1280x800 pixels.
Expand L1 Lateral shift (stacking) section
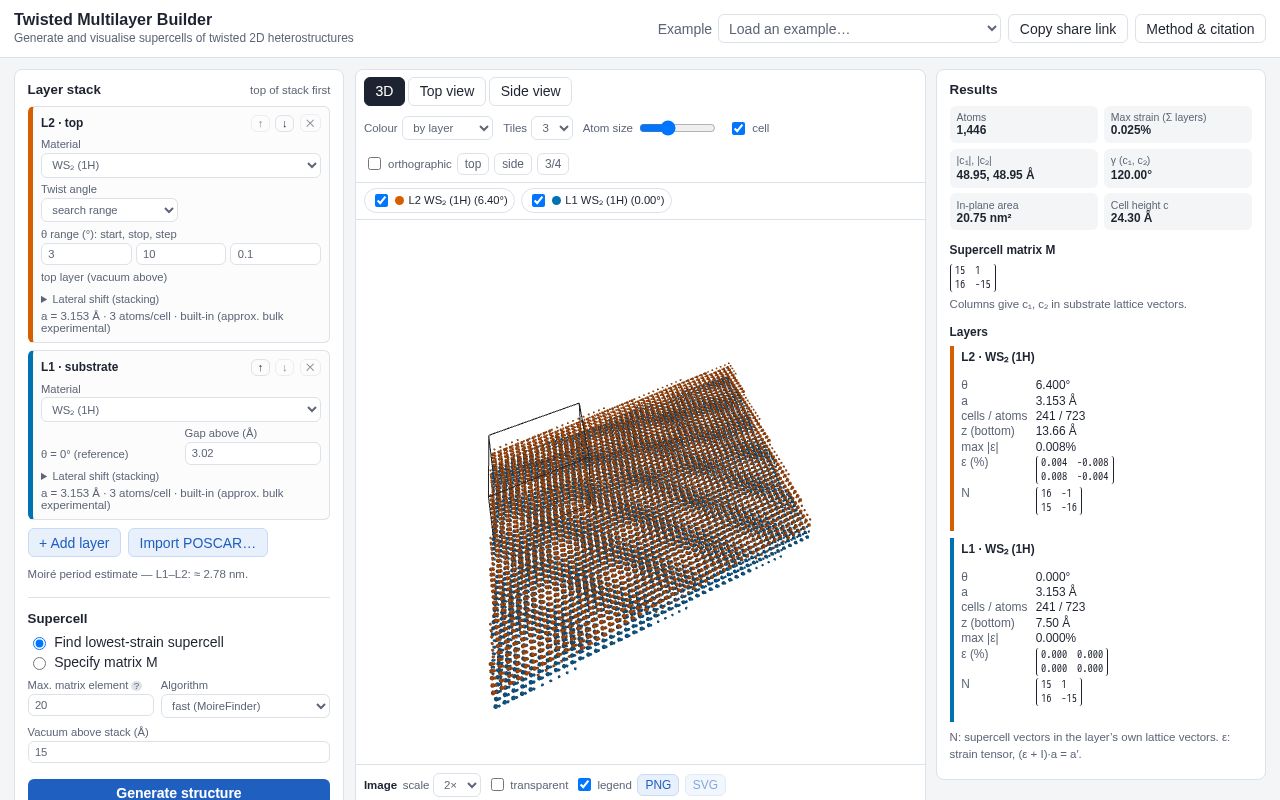click(100, 476)
